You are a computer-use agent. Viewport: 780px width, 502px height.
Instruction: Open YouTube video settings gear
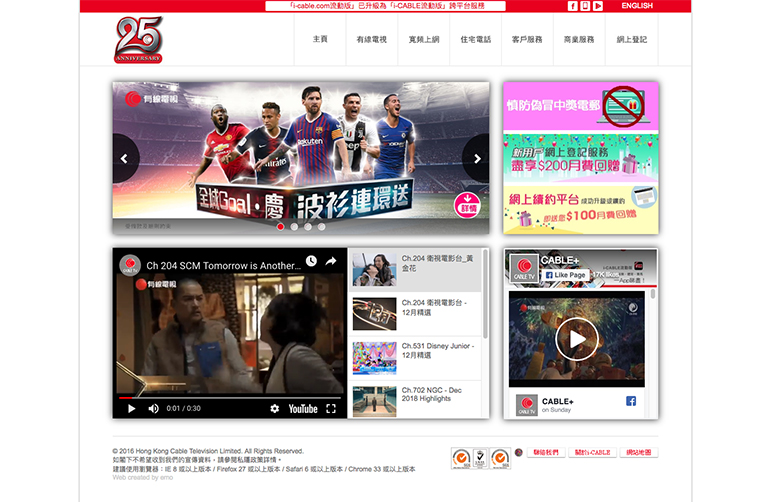275,408
